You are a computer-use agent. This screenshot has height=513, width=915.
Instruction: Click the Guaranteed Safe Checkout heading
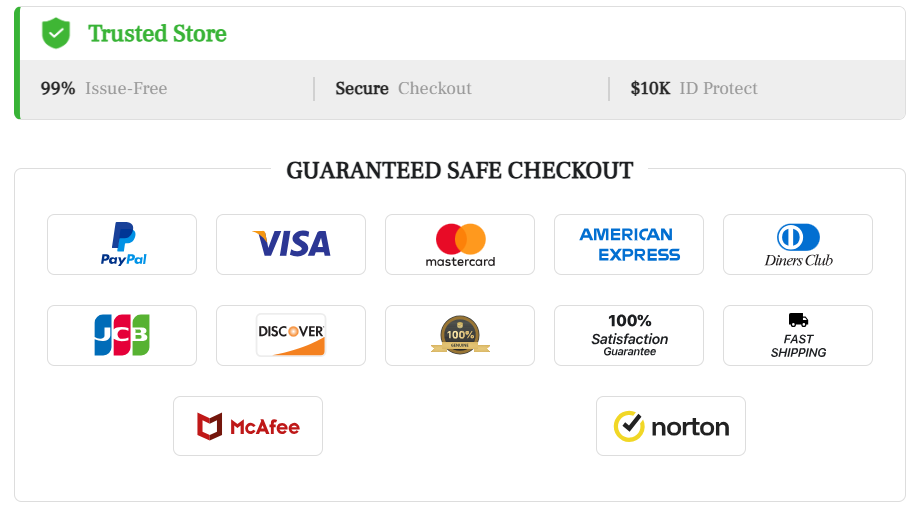click(459, 170)
